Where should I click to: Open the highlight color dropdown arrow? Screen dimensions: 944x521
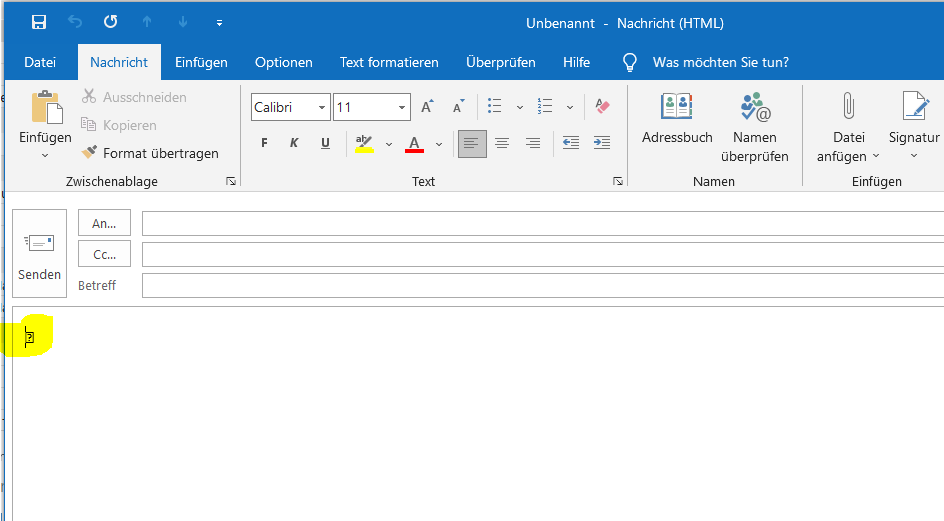[x=389, y=144]
